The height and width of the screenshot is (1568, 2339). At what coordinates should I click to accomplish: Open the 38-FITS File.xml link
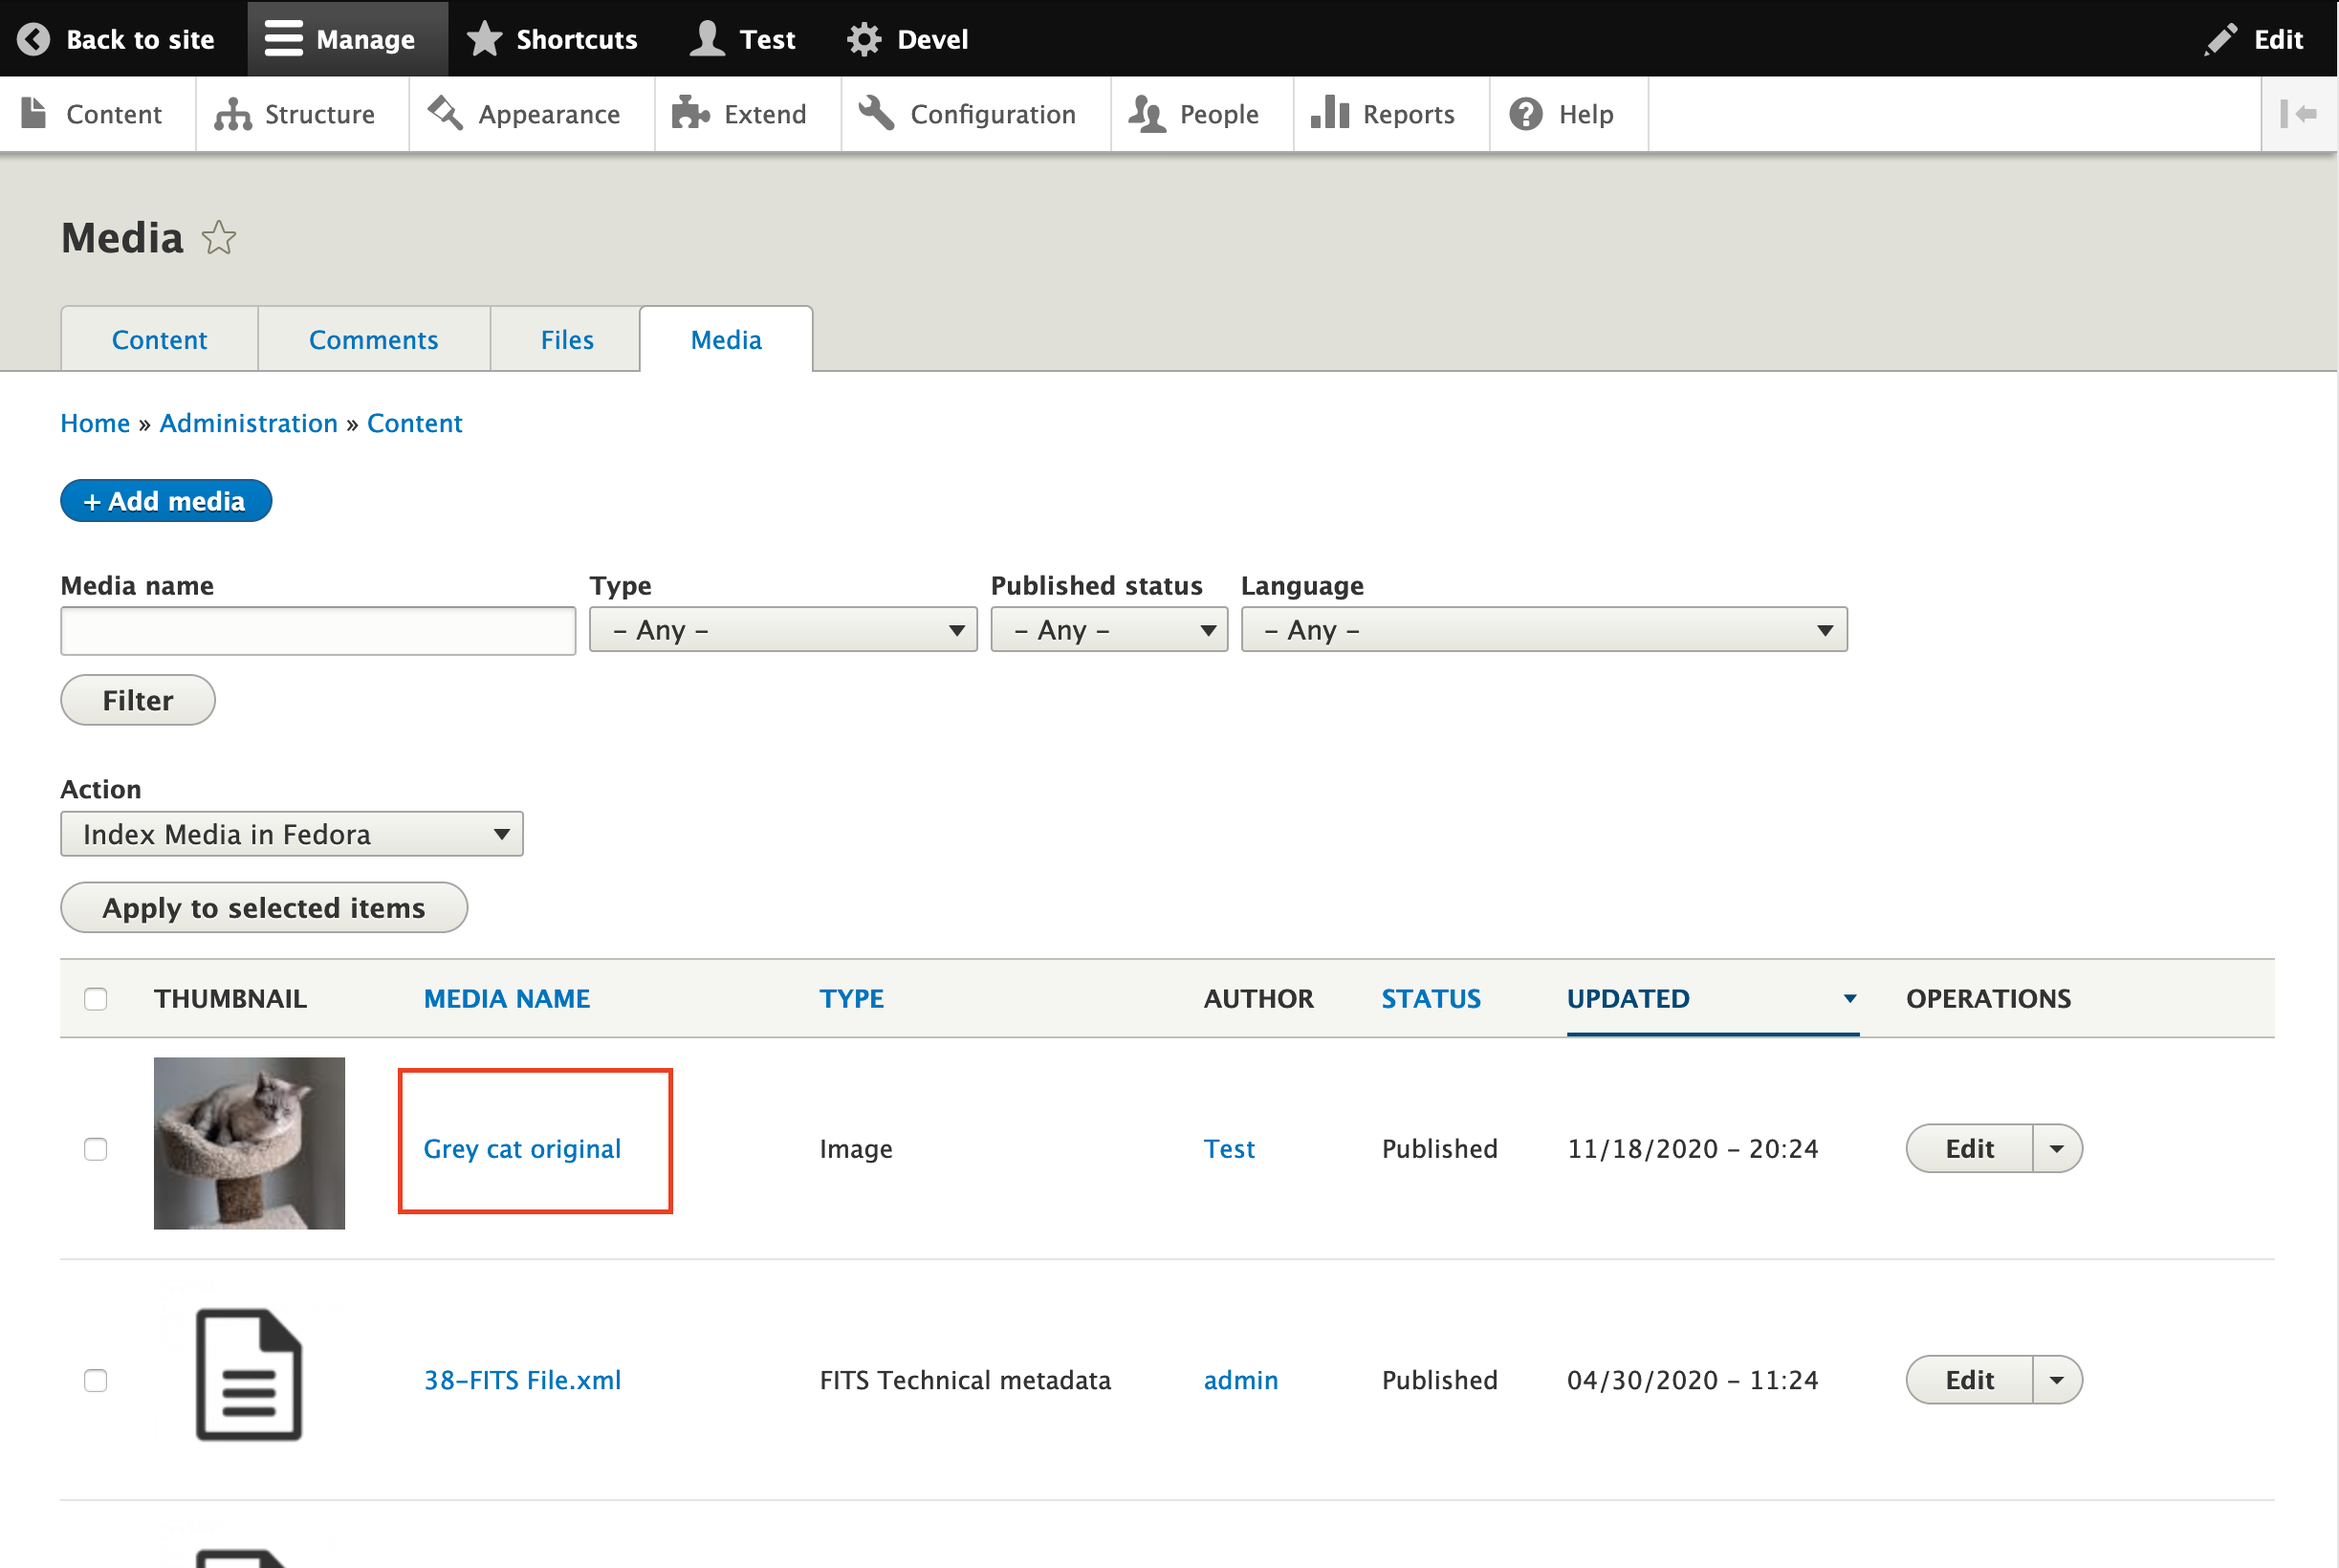[x=522, y=1380]
